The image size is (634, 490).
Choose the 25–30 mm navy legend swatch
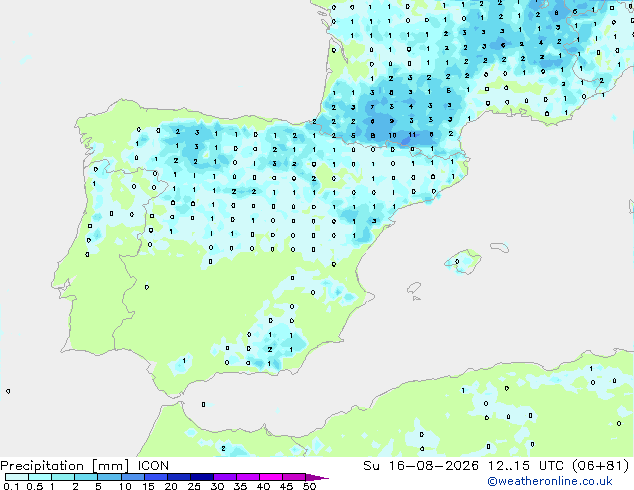pos(202,477)
